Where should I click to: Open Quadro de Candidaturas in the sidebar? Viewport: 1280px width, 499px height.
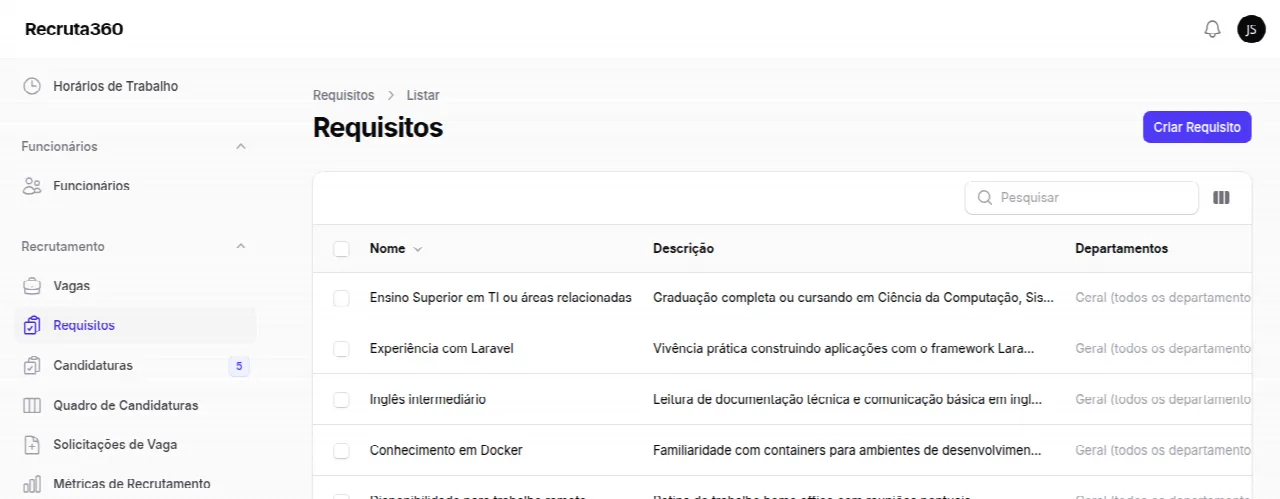135,405
